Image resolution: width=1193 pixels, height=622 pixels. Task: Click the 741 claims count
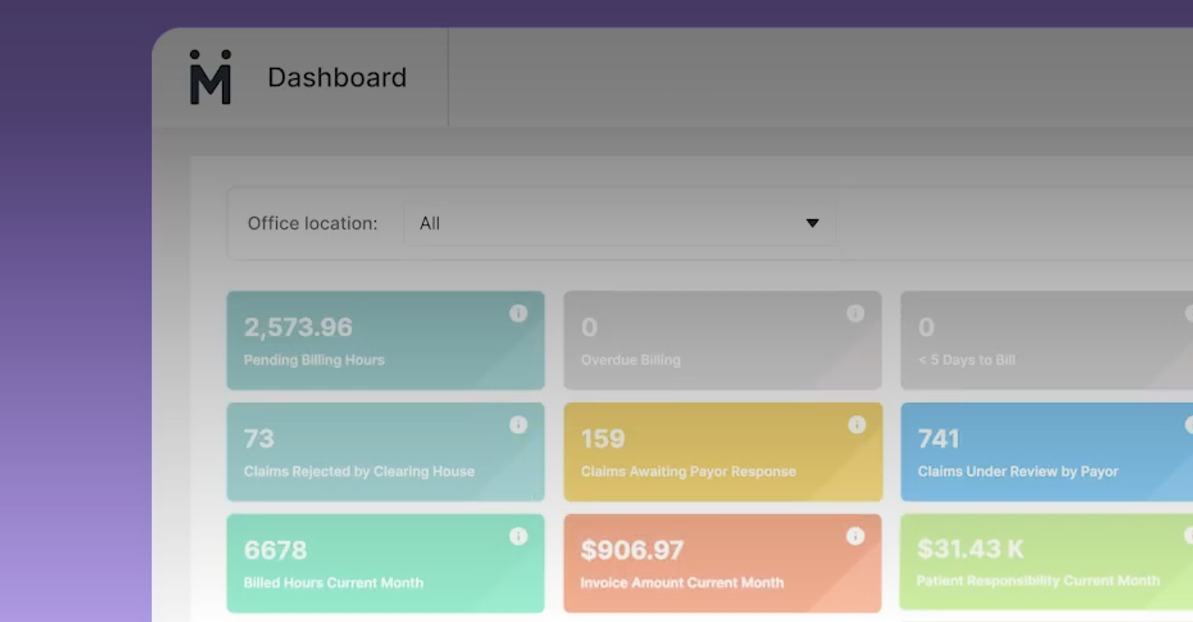(939, 439)
